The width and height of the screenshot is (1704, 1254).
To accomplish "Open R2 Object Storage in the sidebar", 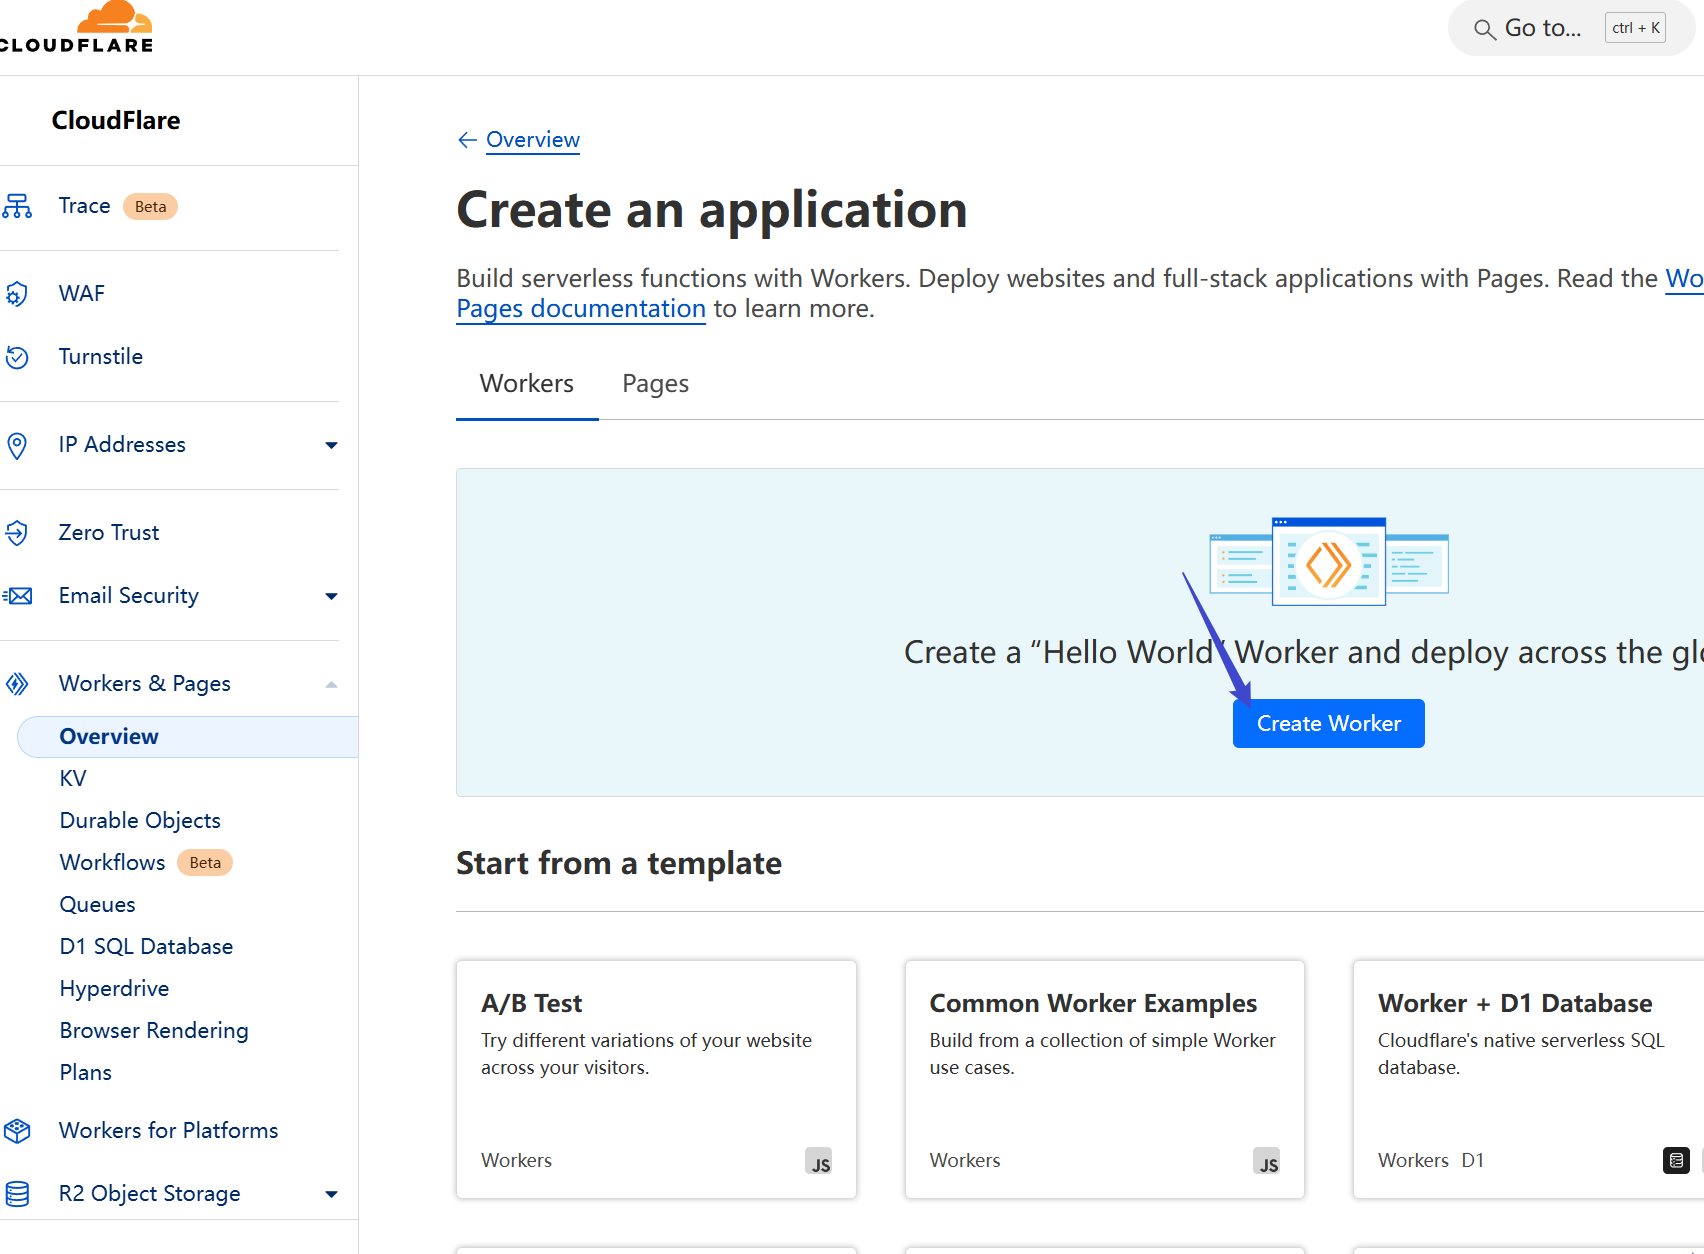I will pos(149,1194).
